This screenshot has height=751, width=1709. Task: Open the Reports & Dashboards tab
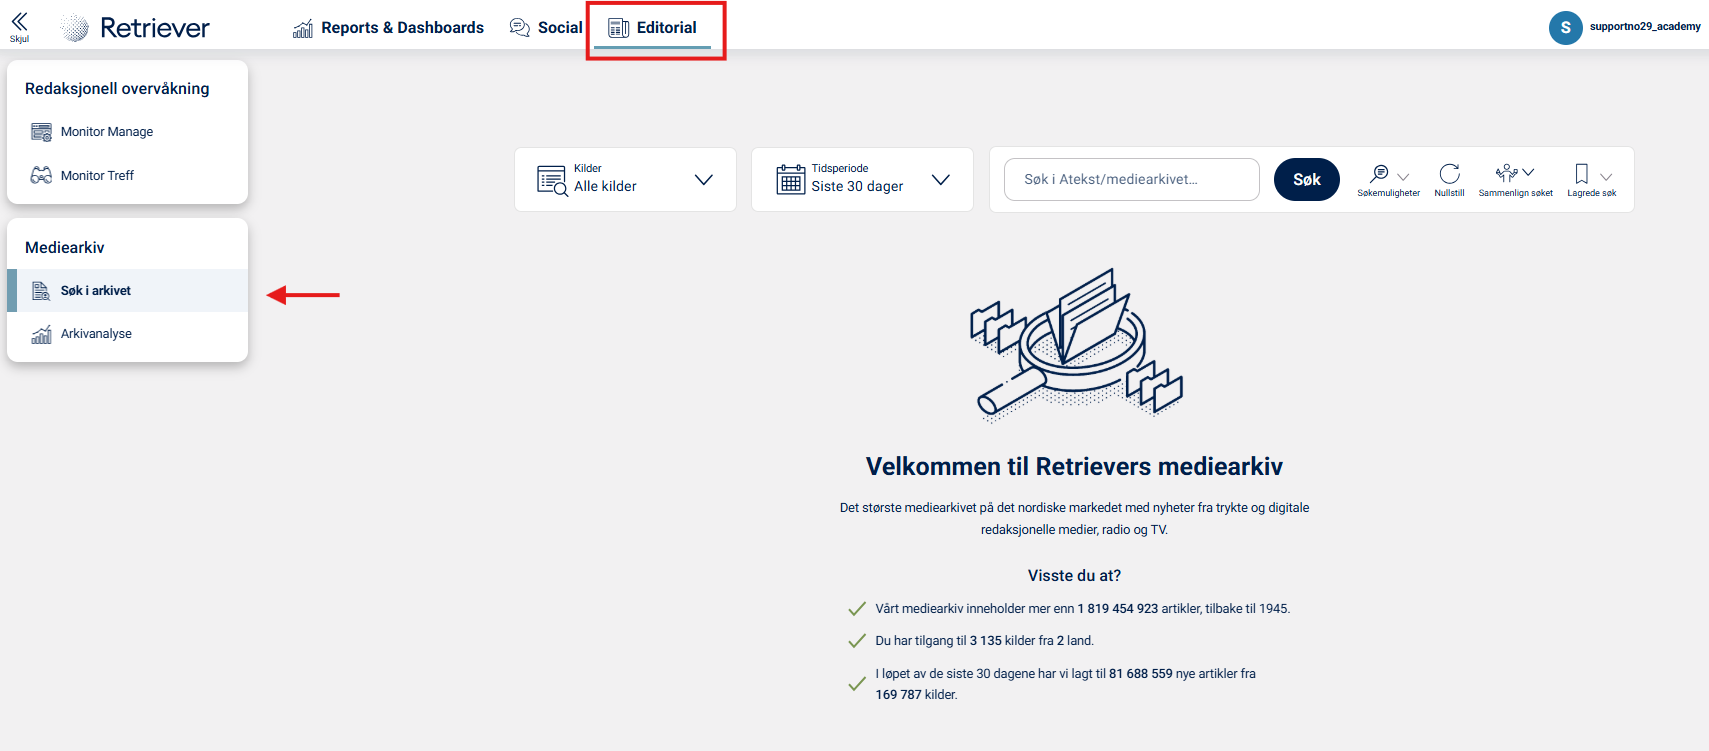(388, 28)
